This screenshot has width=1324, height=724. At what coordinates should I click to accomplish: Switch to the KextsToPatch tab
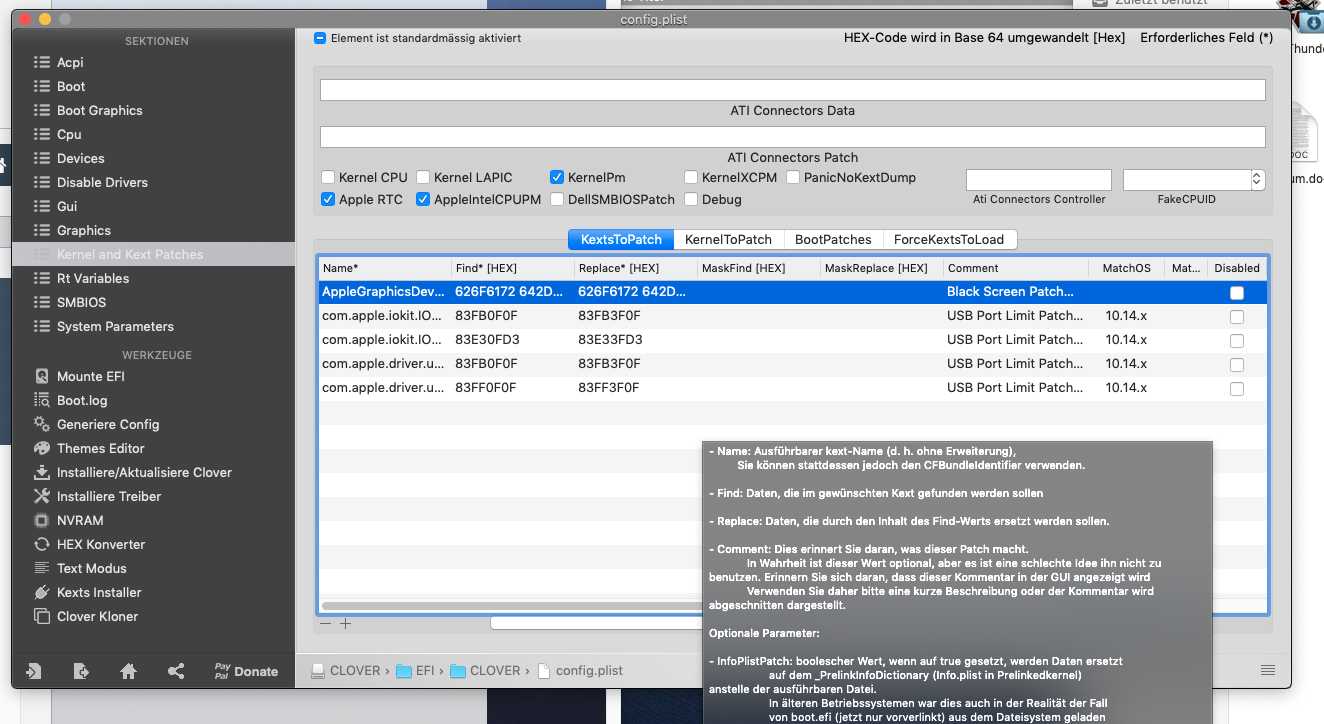click(621, 239)
